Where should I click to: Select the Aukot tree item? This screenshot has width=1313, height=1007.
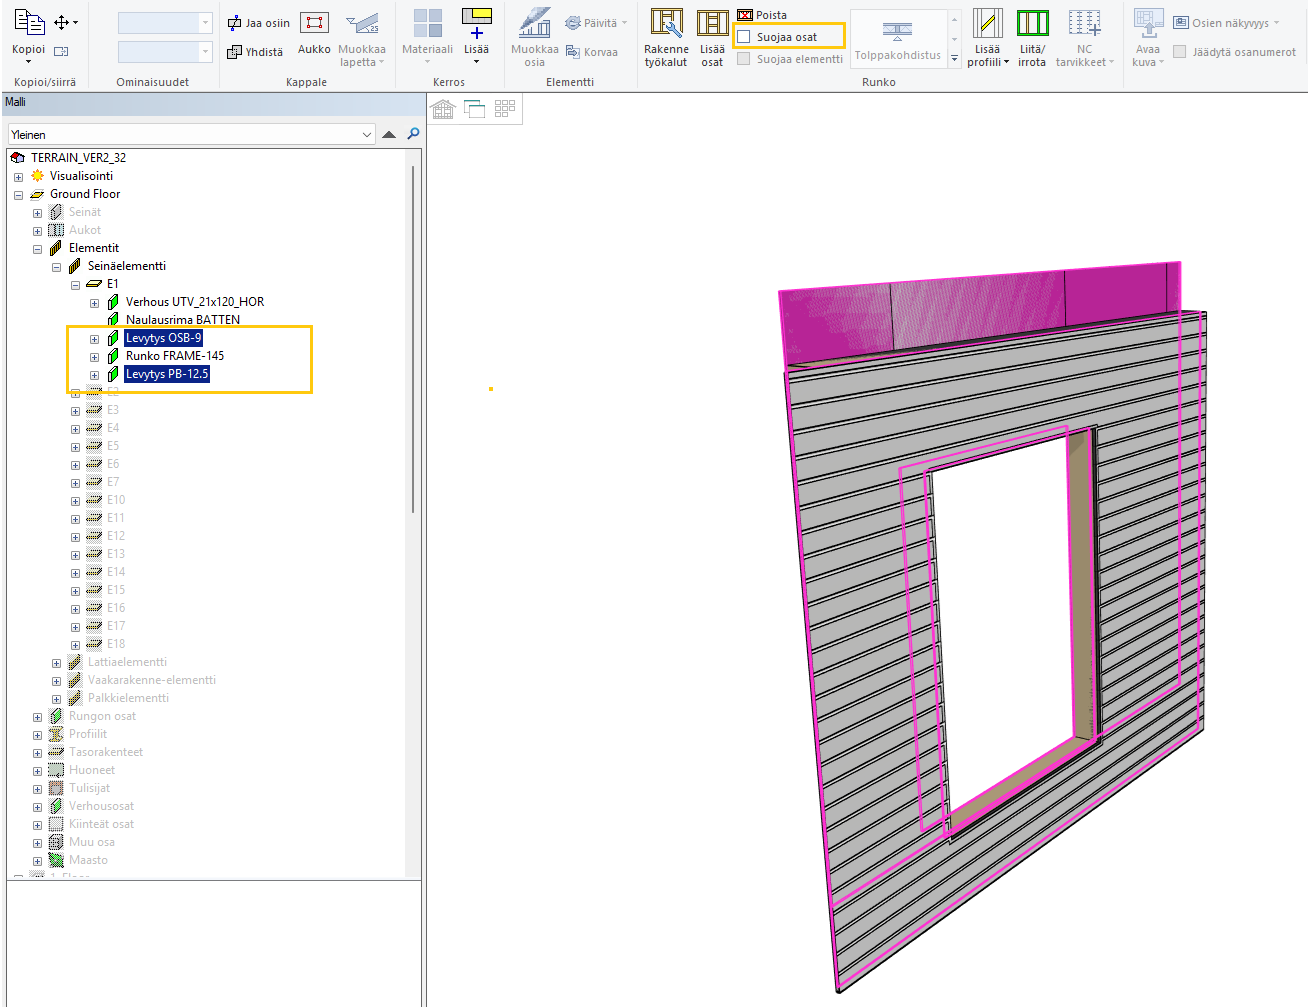coord(85,230)
